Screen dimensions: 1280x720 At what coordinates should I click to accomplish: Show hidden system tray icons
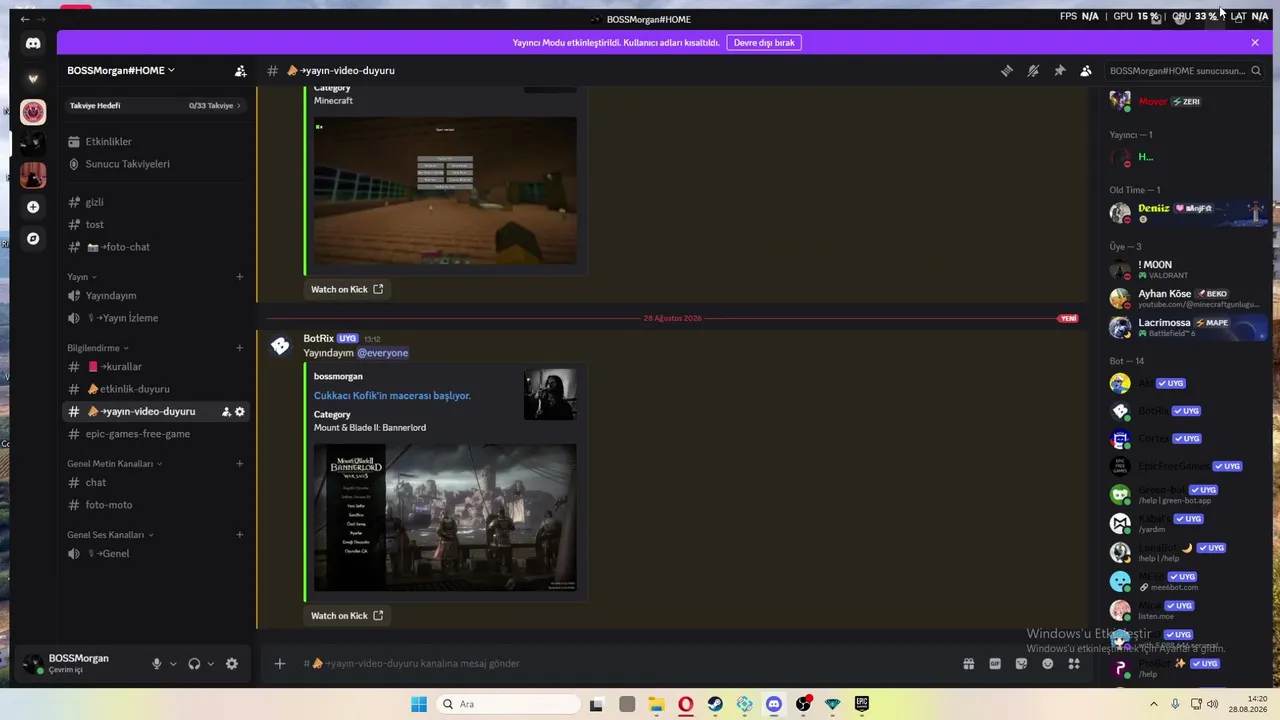[1154, 704]
